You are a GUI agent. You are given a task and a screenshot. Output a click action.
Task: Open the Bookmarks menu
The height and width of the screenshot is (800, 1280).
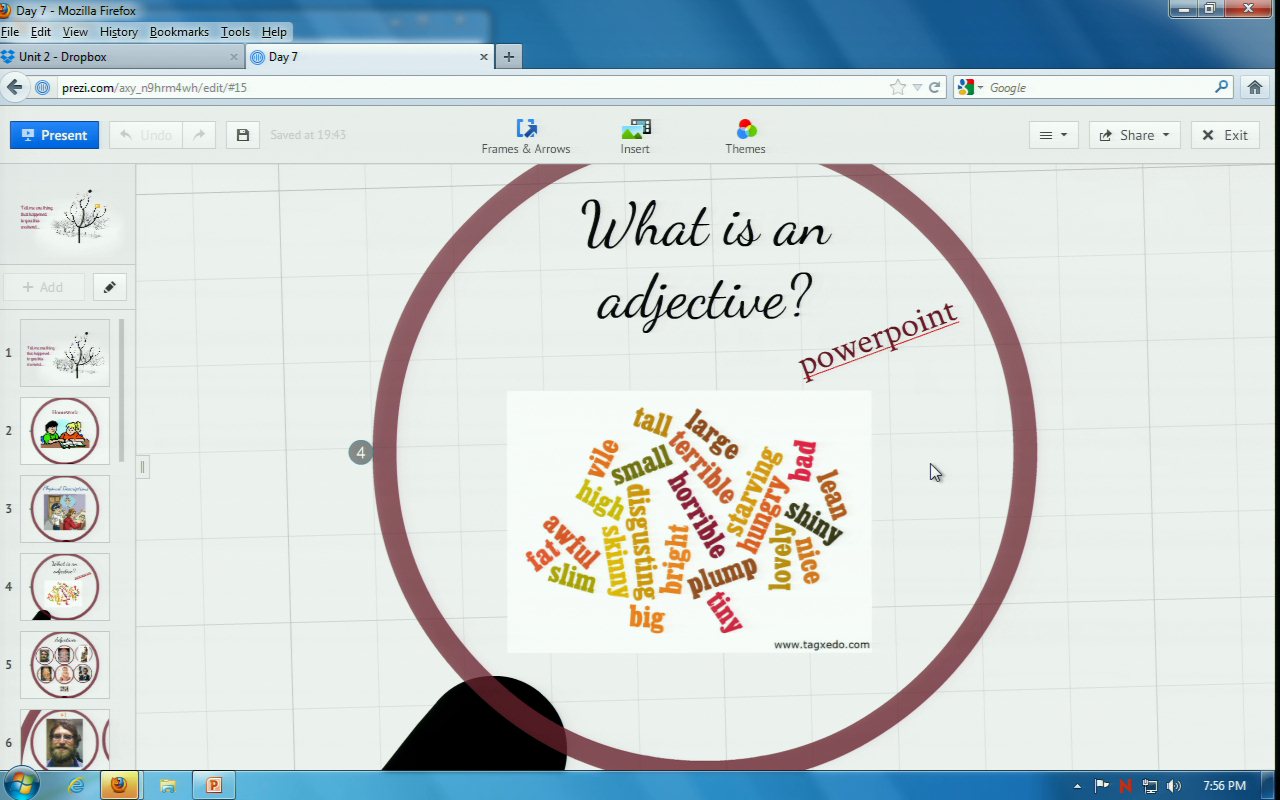(x=179, y=32)
